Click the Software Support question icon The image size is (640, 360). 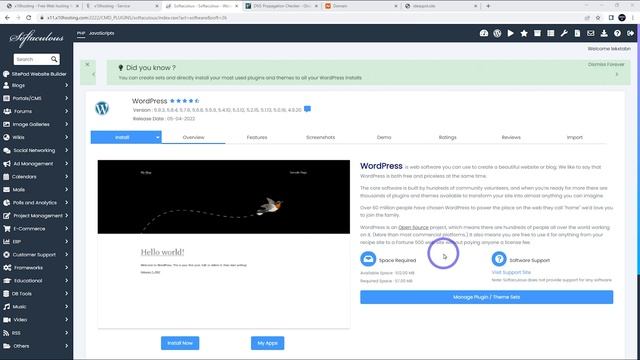[499, 259]
